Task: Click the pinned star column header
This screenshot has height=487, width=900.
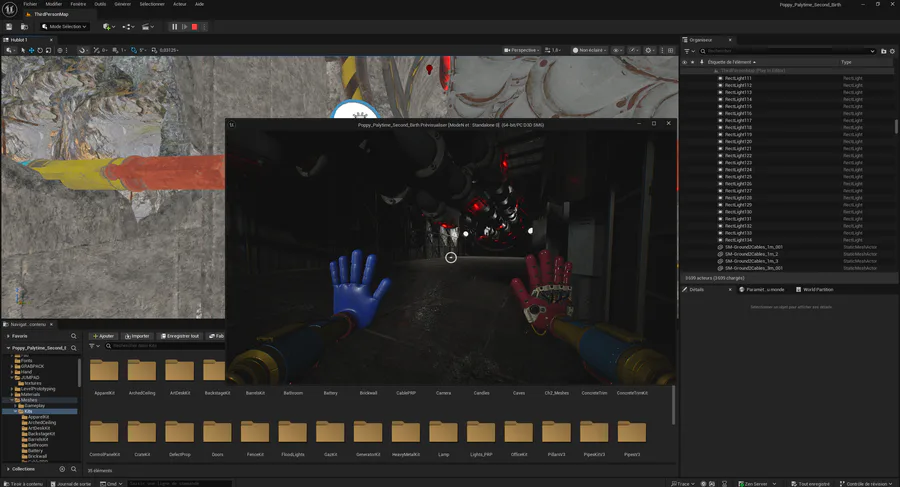Action: click(x=693, y=62)
